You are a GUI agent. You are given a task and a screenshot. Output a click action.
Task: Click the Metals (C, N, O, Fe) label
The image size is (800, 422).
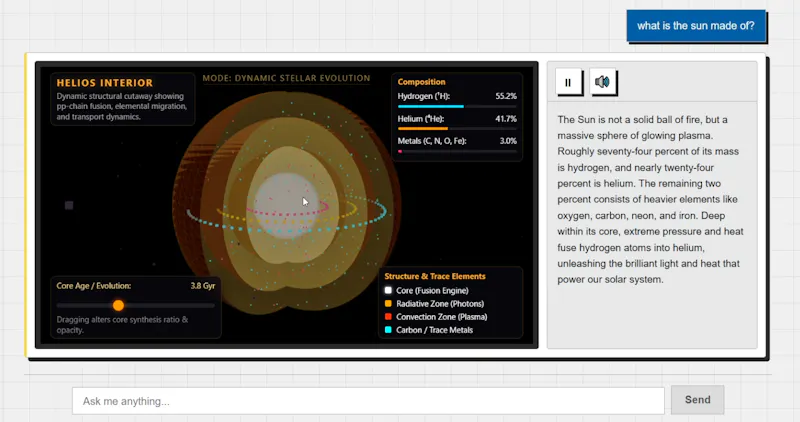point(432,141)
